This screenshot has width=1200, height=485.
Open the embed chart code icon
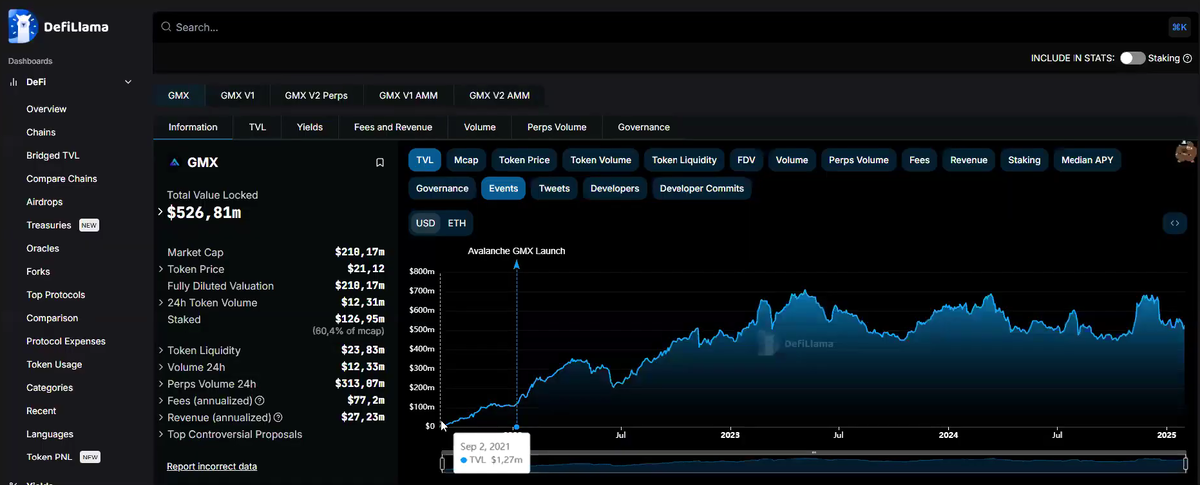(1175, 223)
